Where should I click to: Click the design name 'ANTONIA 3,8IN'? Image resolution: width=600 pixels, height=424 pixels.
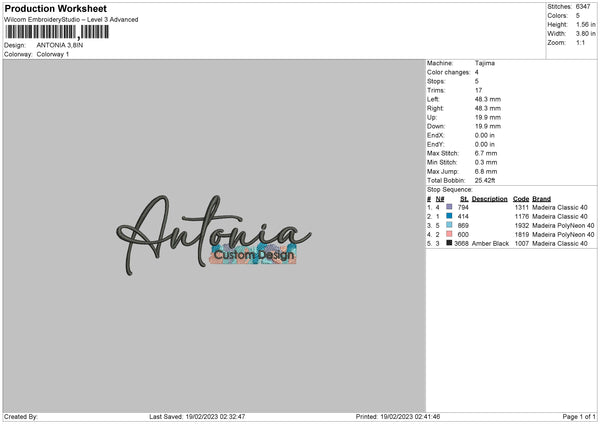60,45
